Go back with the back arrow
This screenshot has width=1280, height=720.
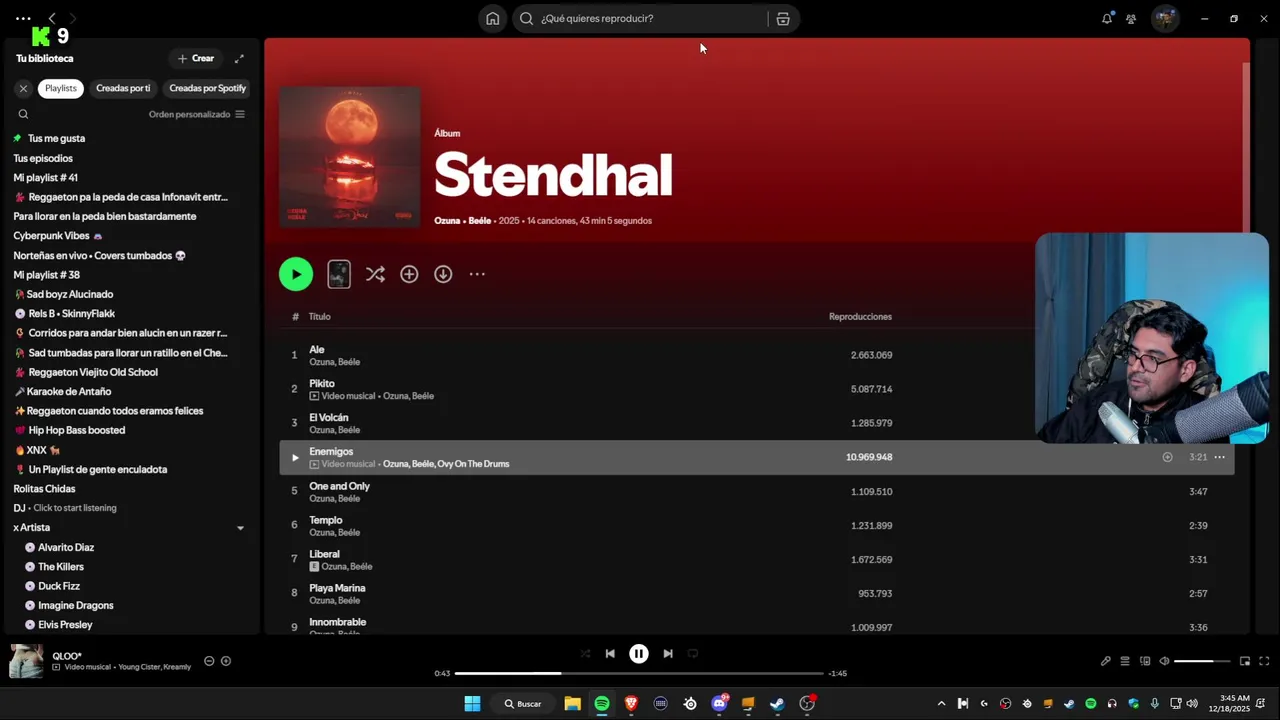(x=52, y=18)
